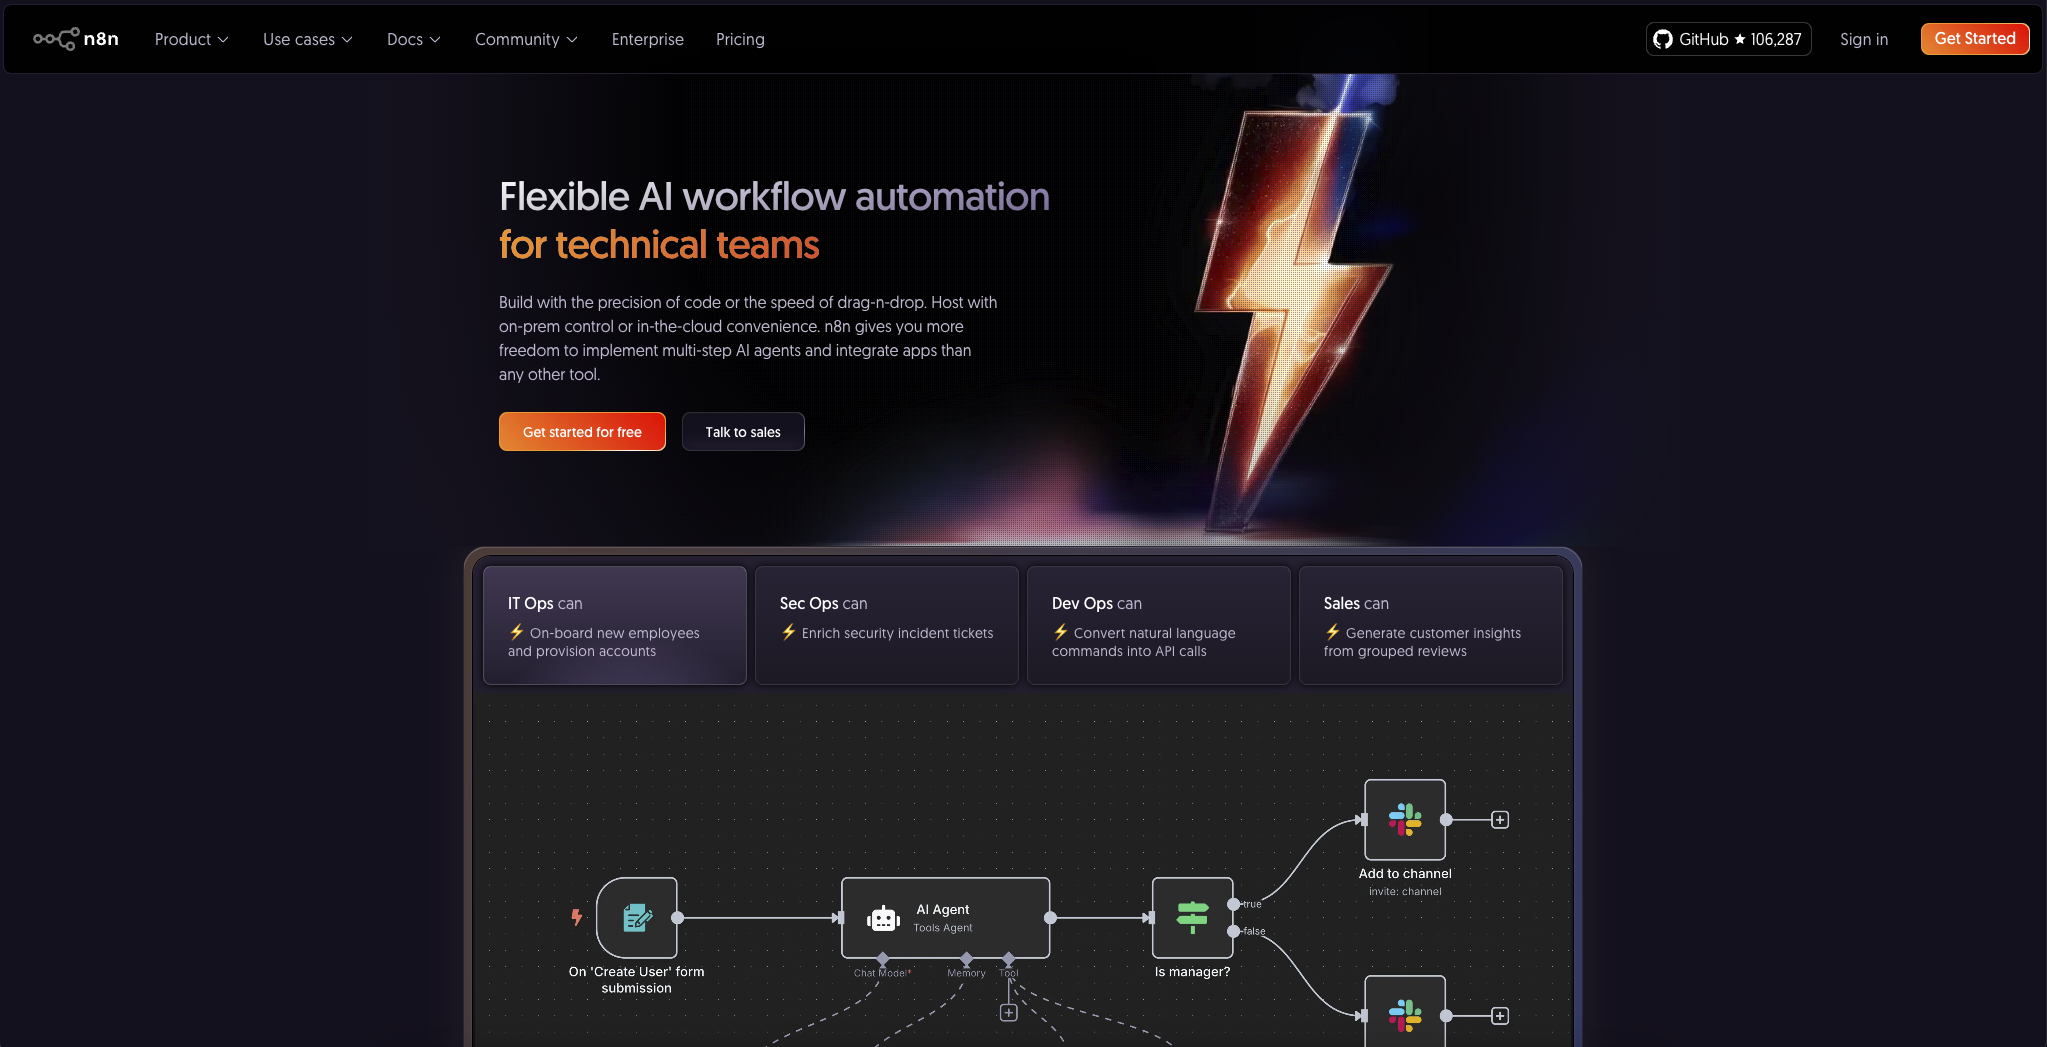This screenshot has height=1047, width=2047.
Task: Click the Memory connector diamond
Action: (966, 958)
